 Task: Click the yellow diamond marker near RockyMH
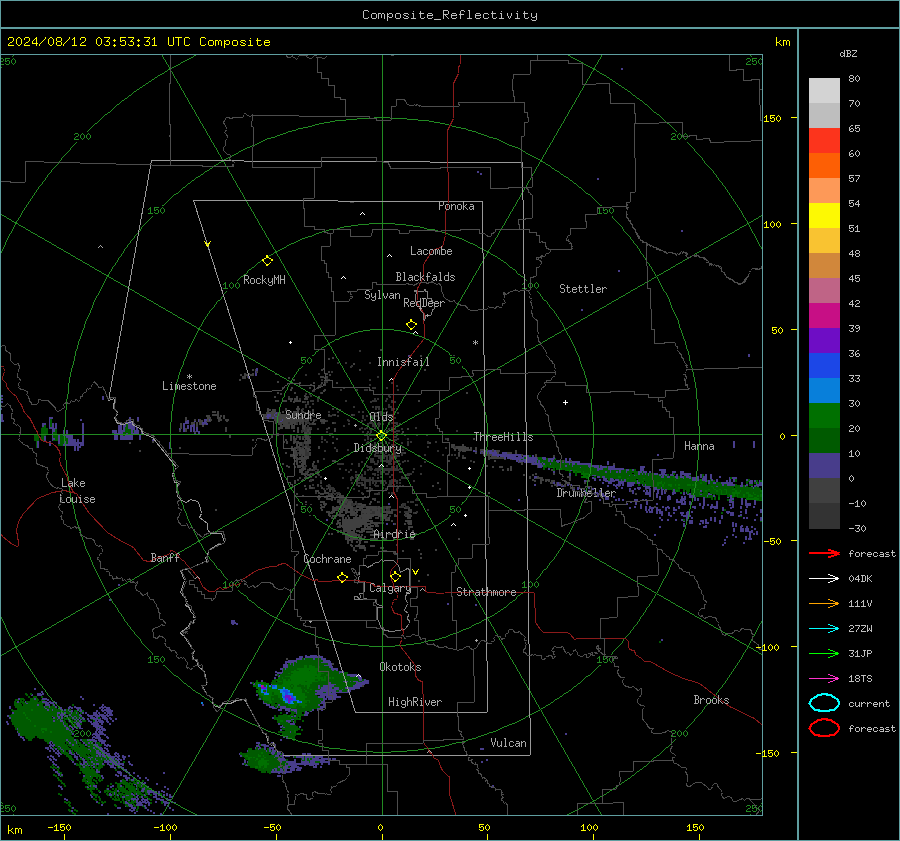(267, 261)
